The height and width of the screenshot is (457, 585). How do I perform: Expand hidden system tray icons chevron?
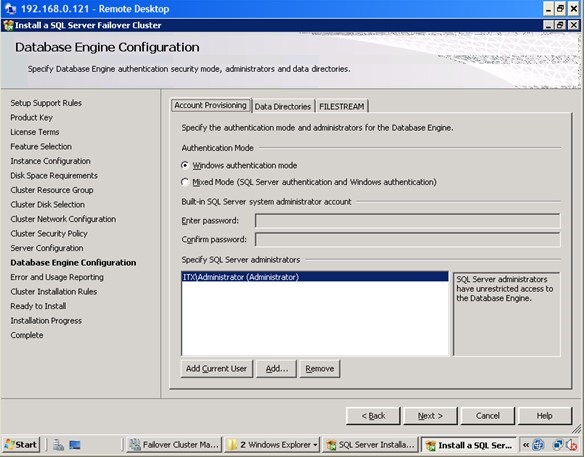[x=526, y=445]
